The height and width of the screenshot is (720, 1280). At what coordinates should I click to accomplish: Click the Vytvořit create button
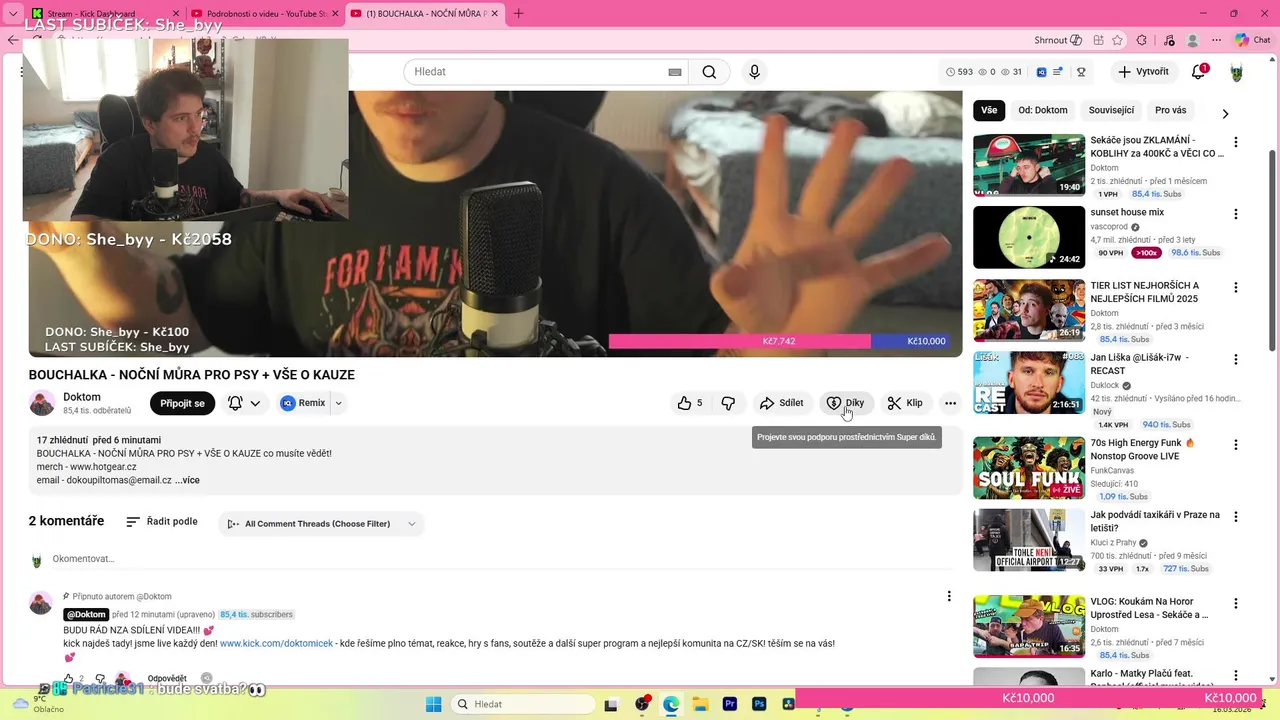[1143, 72]
